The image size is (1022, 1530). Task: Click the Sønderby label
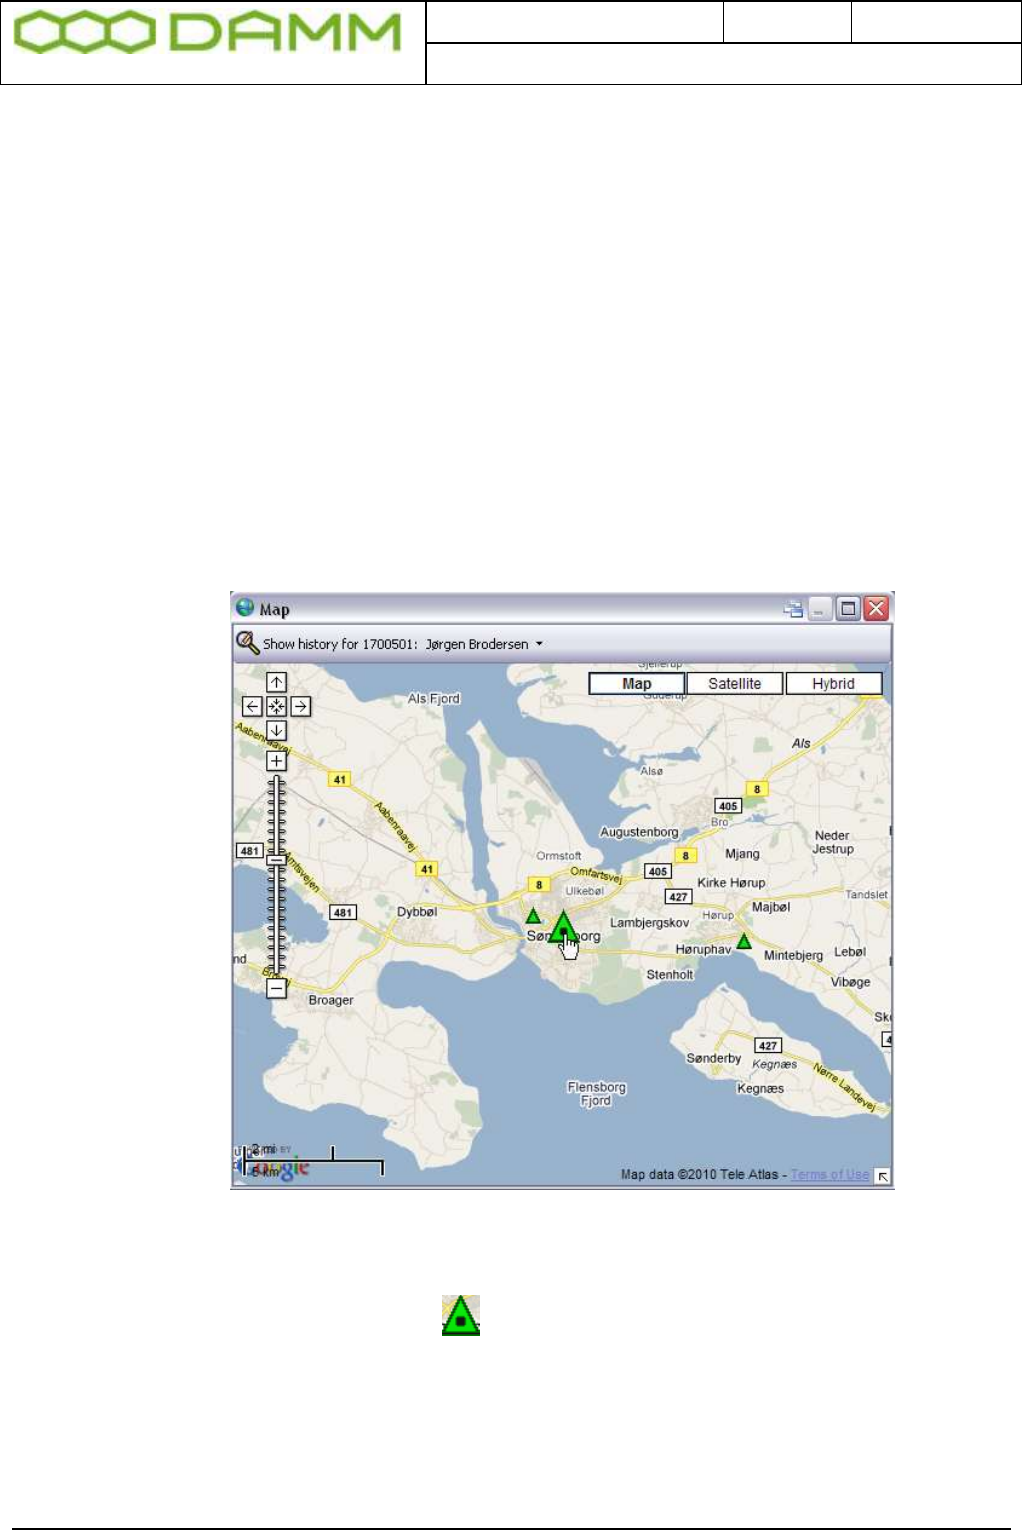click(x=714, y=1058)
